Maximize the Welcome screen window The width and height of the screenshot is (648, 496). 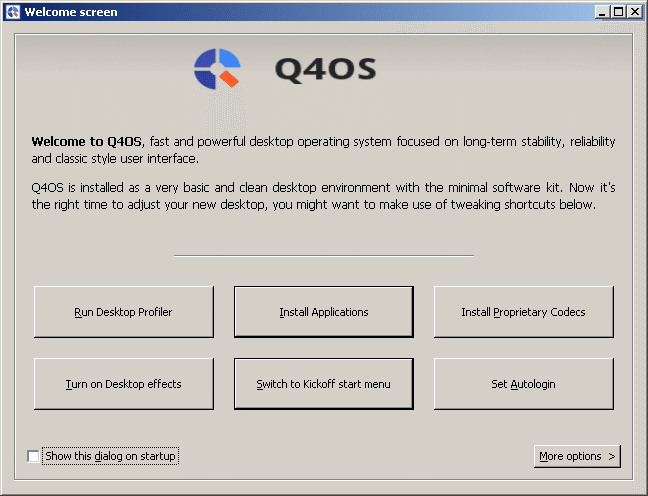tap(618, 12)
